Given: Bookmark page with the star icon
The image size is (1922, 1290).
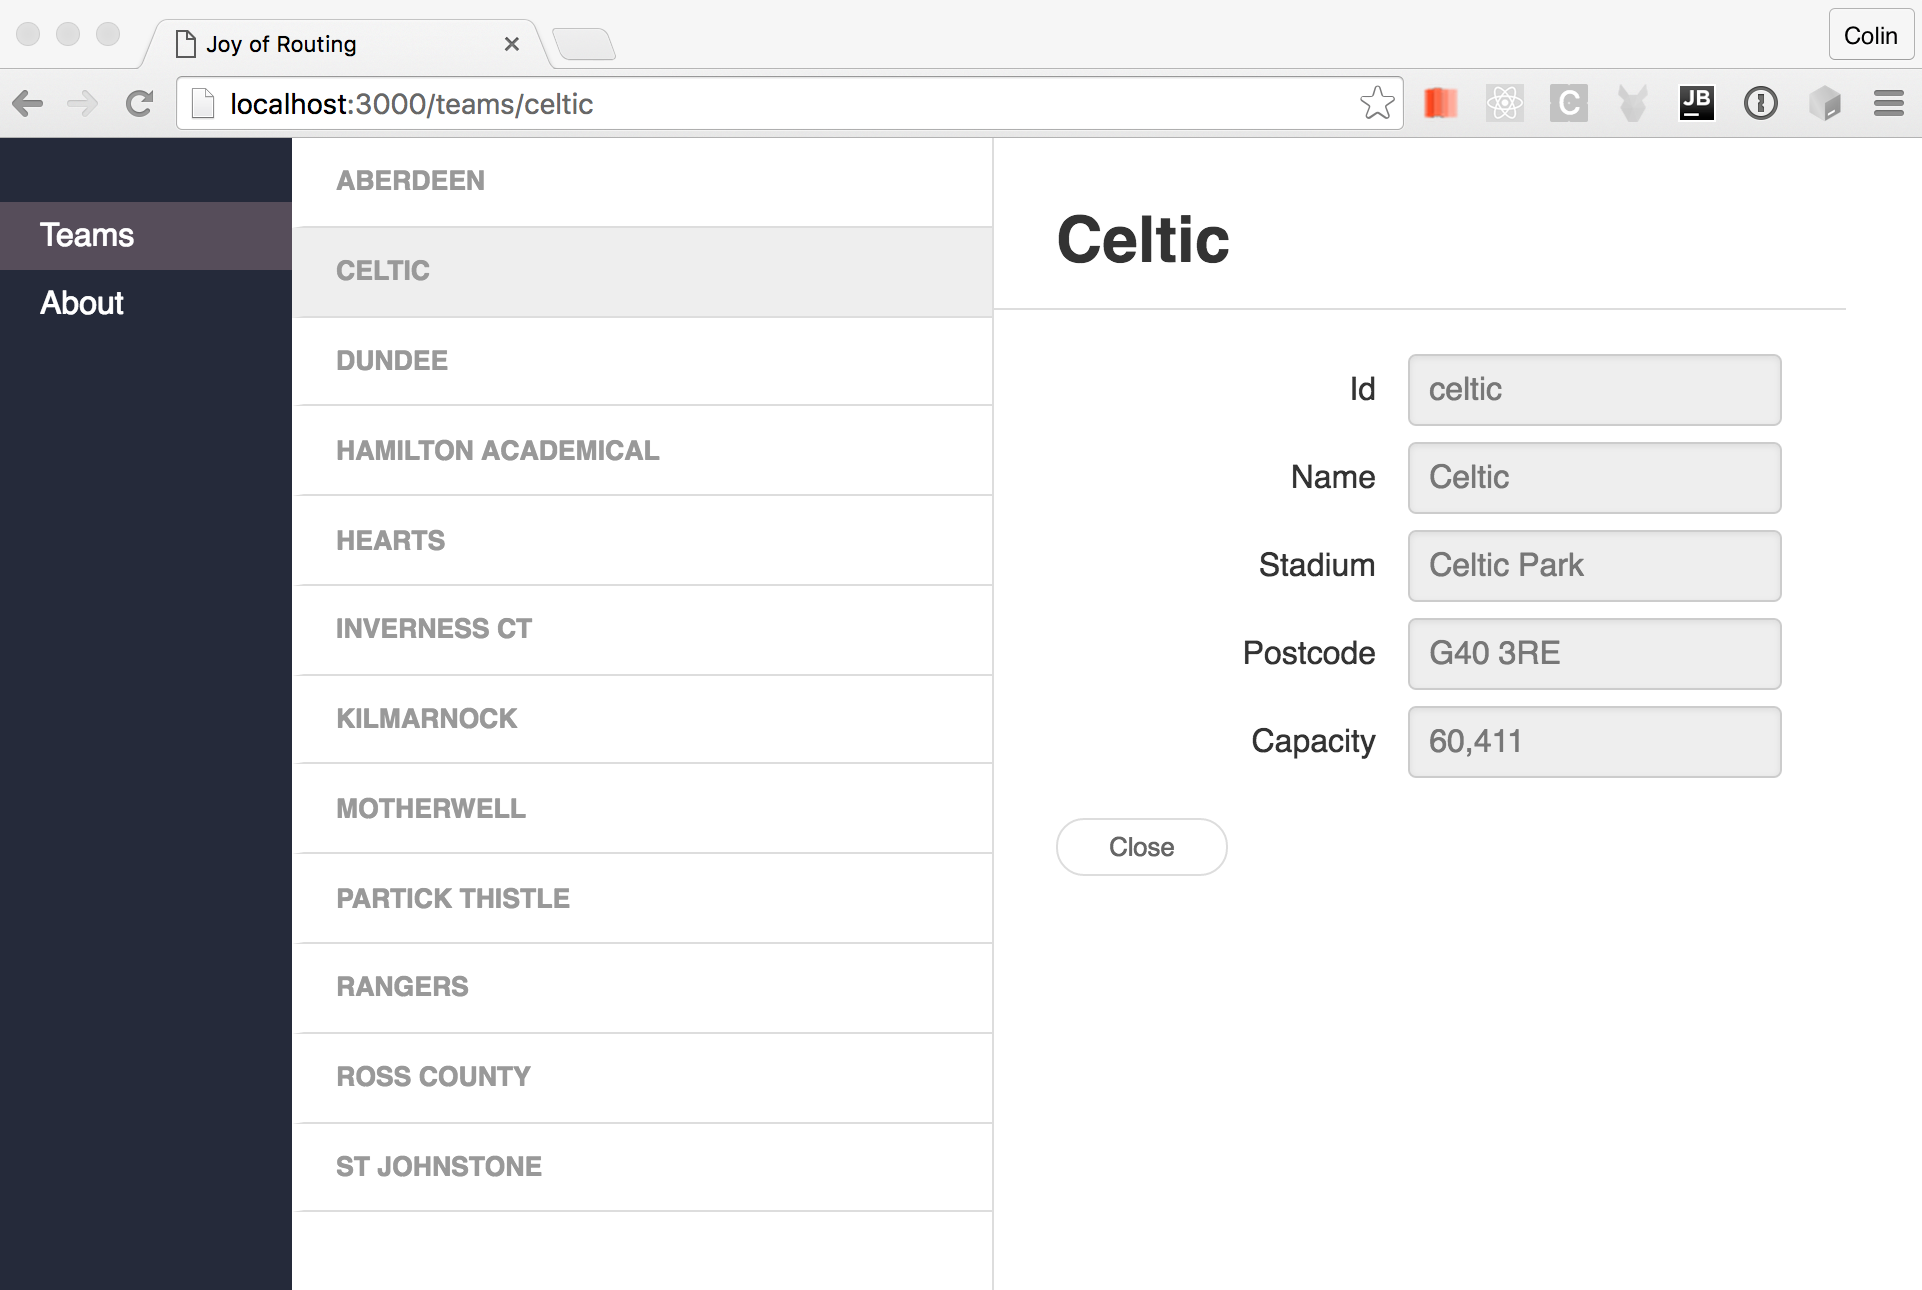Looking at the screenshot, I should (1377, 103).
